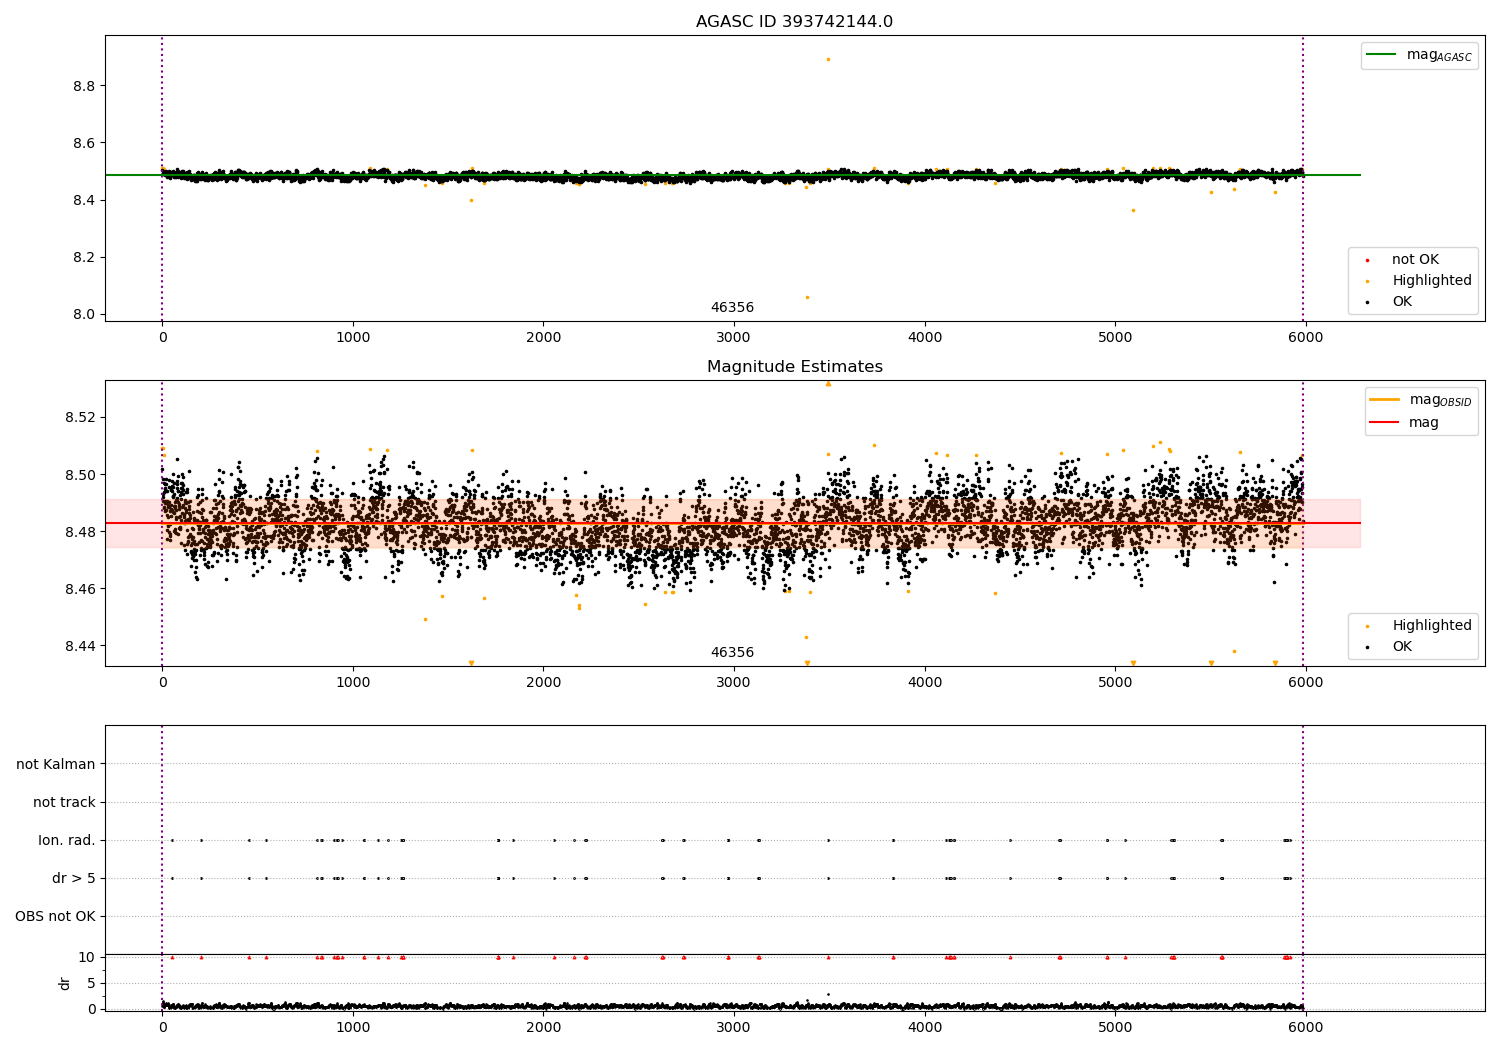Screen dimensions: 1500x1050
Task: Click the 'AGASC ID 393742144.0' plot title
Action: click(x=794, y=22)
